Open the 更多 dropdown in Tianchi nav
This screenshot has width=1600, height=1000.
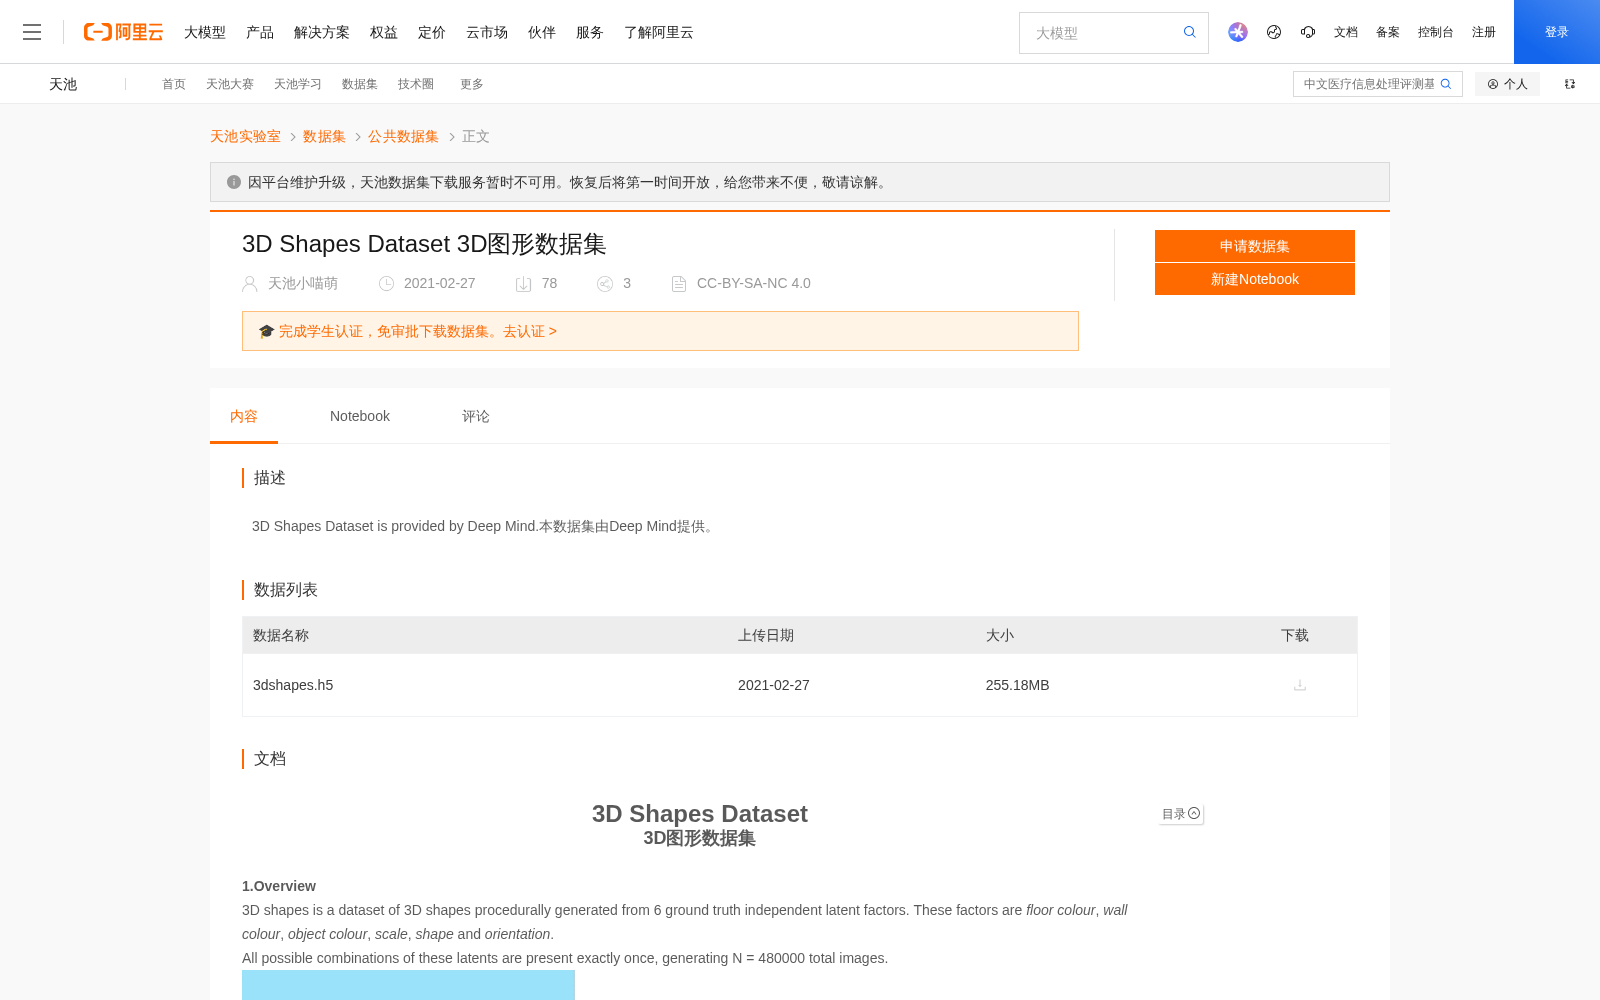click(472, 84)
